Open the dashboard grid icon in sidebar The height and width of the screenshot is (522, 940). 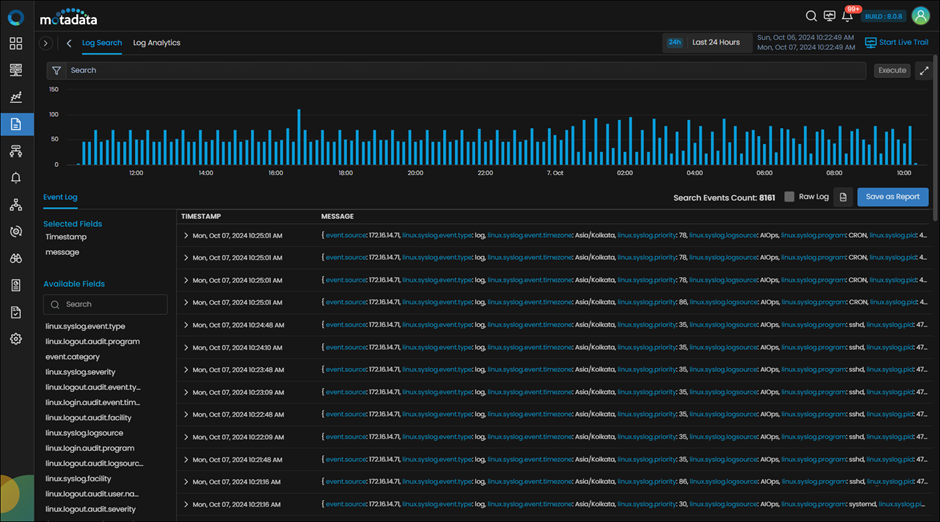pos(16,43)
